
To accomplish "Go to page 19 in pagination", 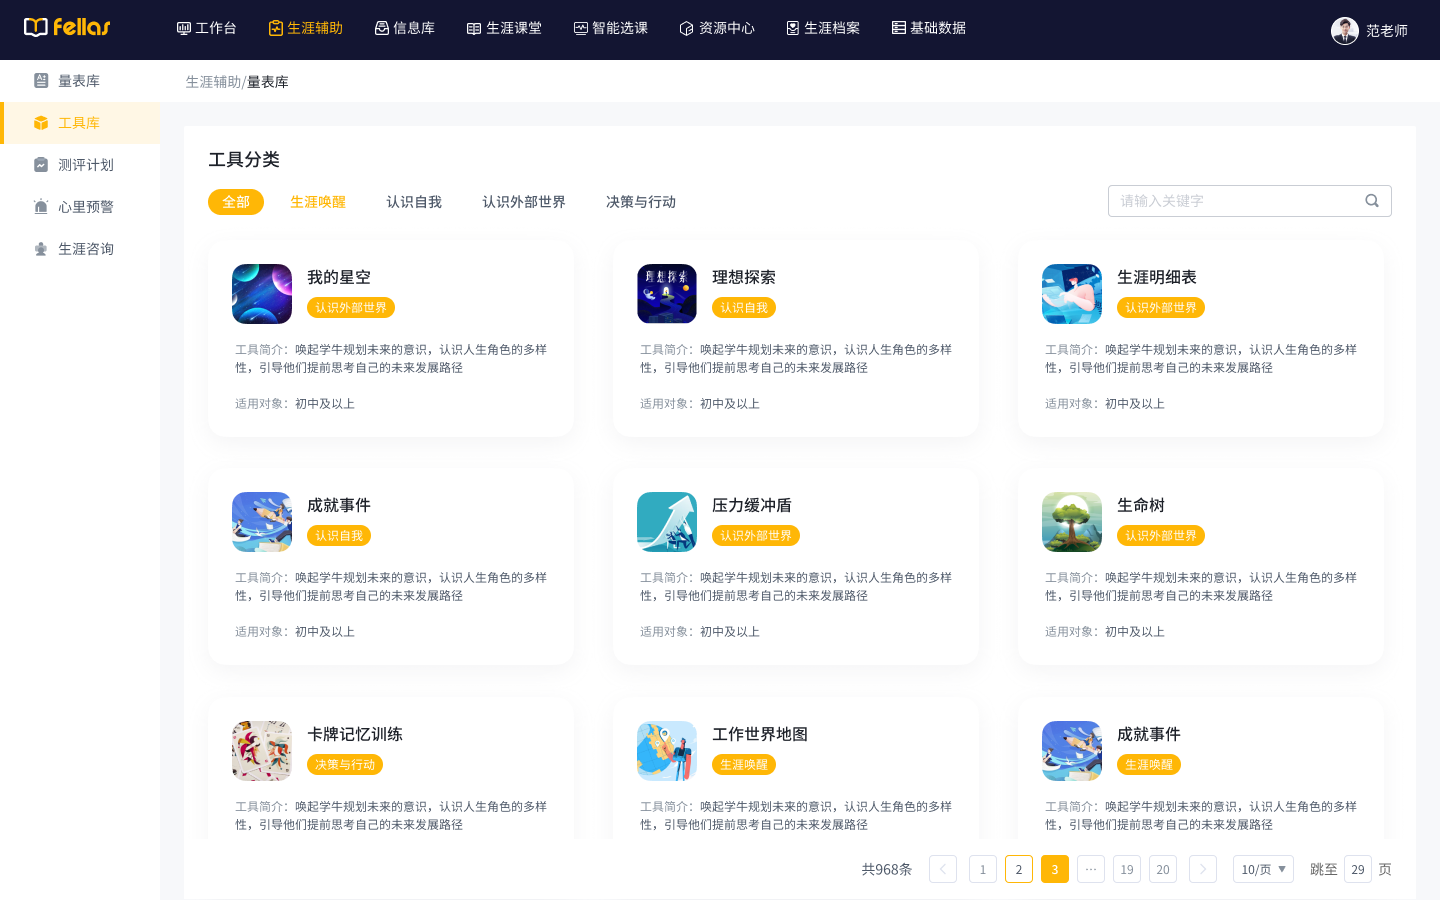I will coord(1126,869).
